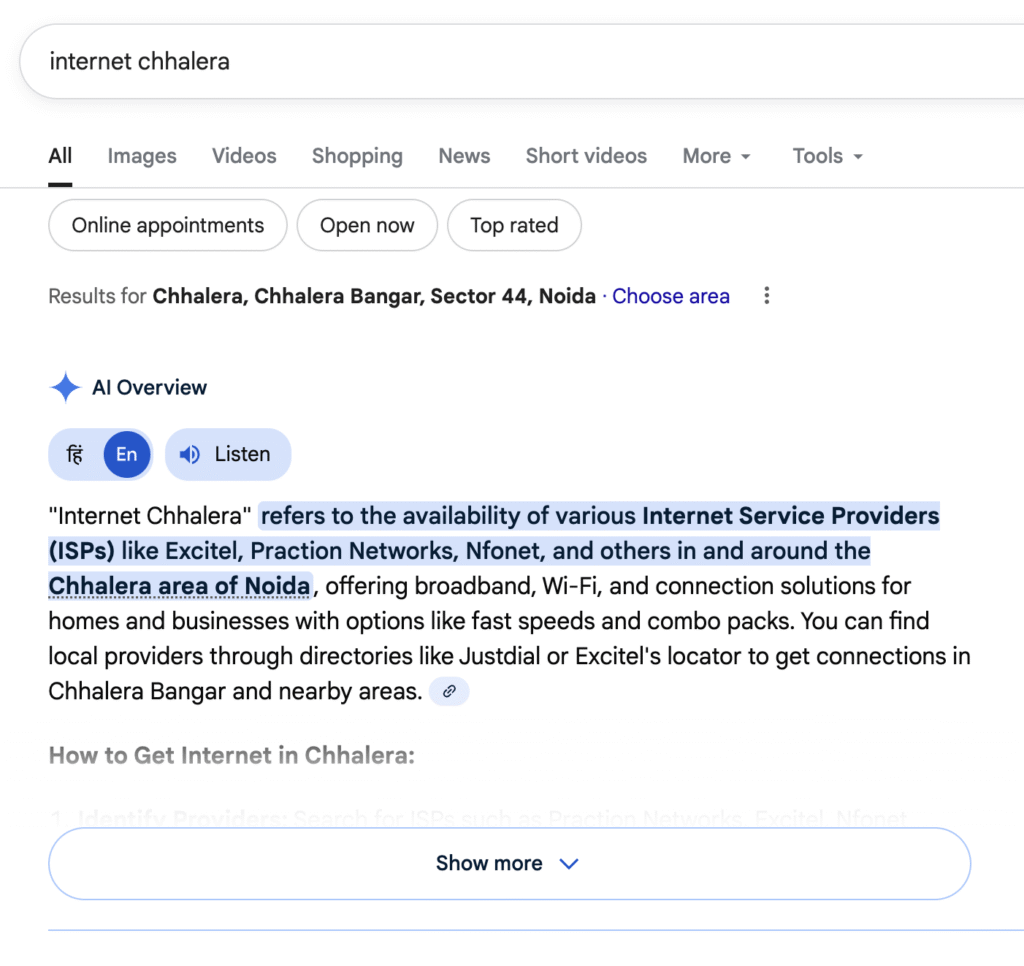
Task: Expand AI Overview with Show more
Action: tap(509, 863)
